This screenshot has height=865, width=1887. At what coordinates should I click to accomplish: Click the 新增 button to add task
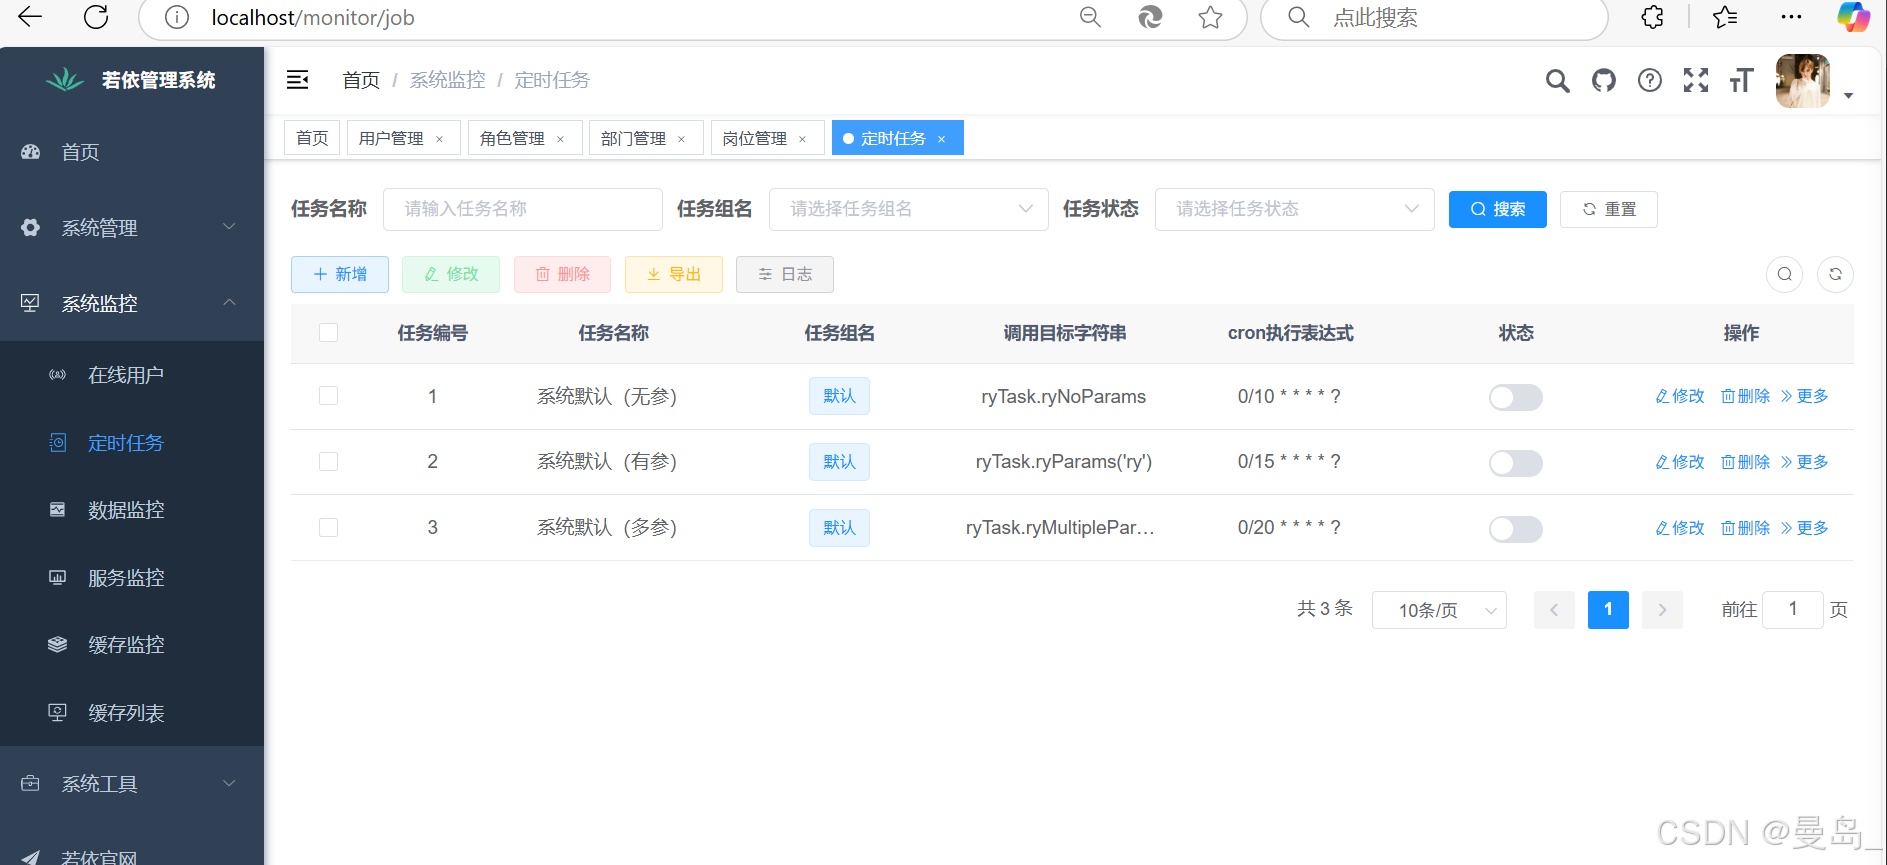[340, 274]
